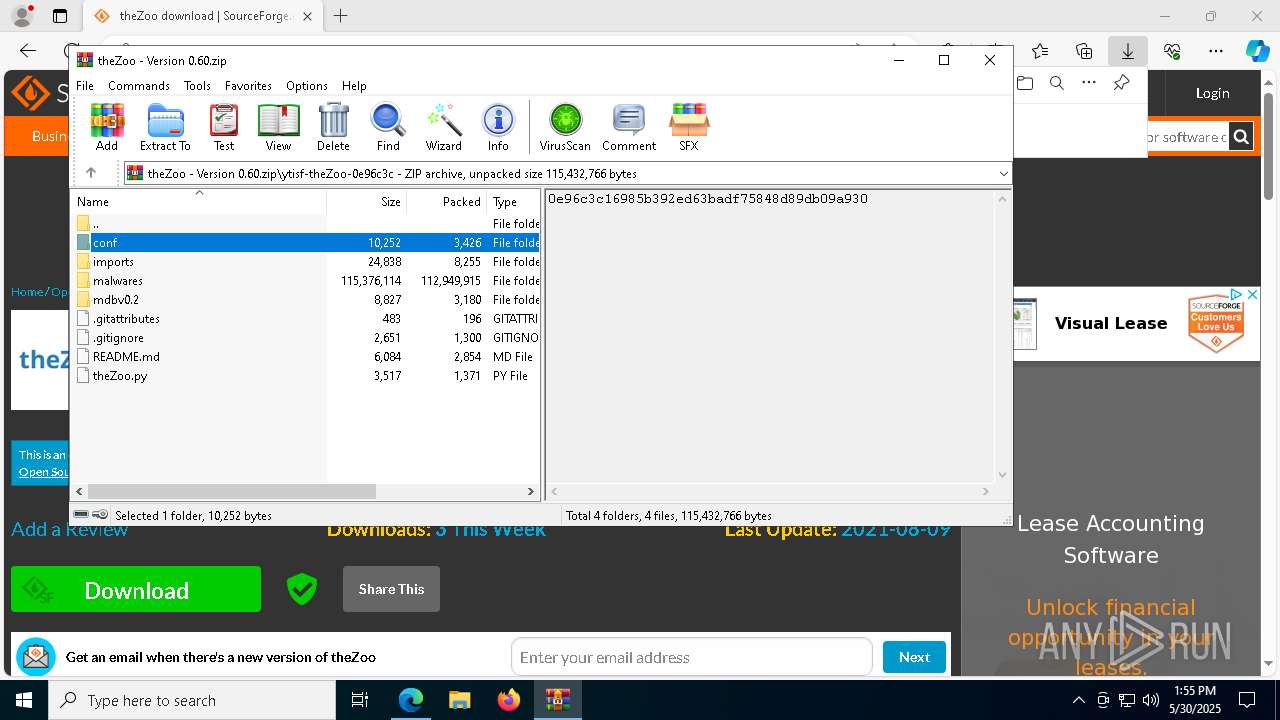Open the File menu in WinRAR
Image resolution: width=1280 pixels, height=720 pixels.
(85, 86)
